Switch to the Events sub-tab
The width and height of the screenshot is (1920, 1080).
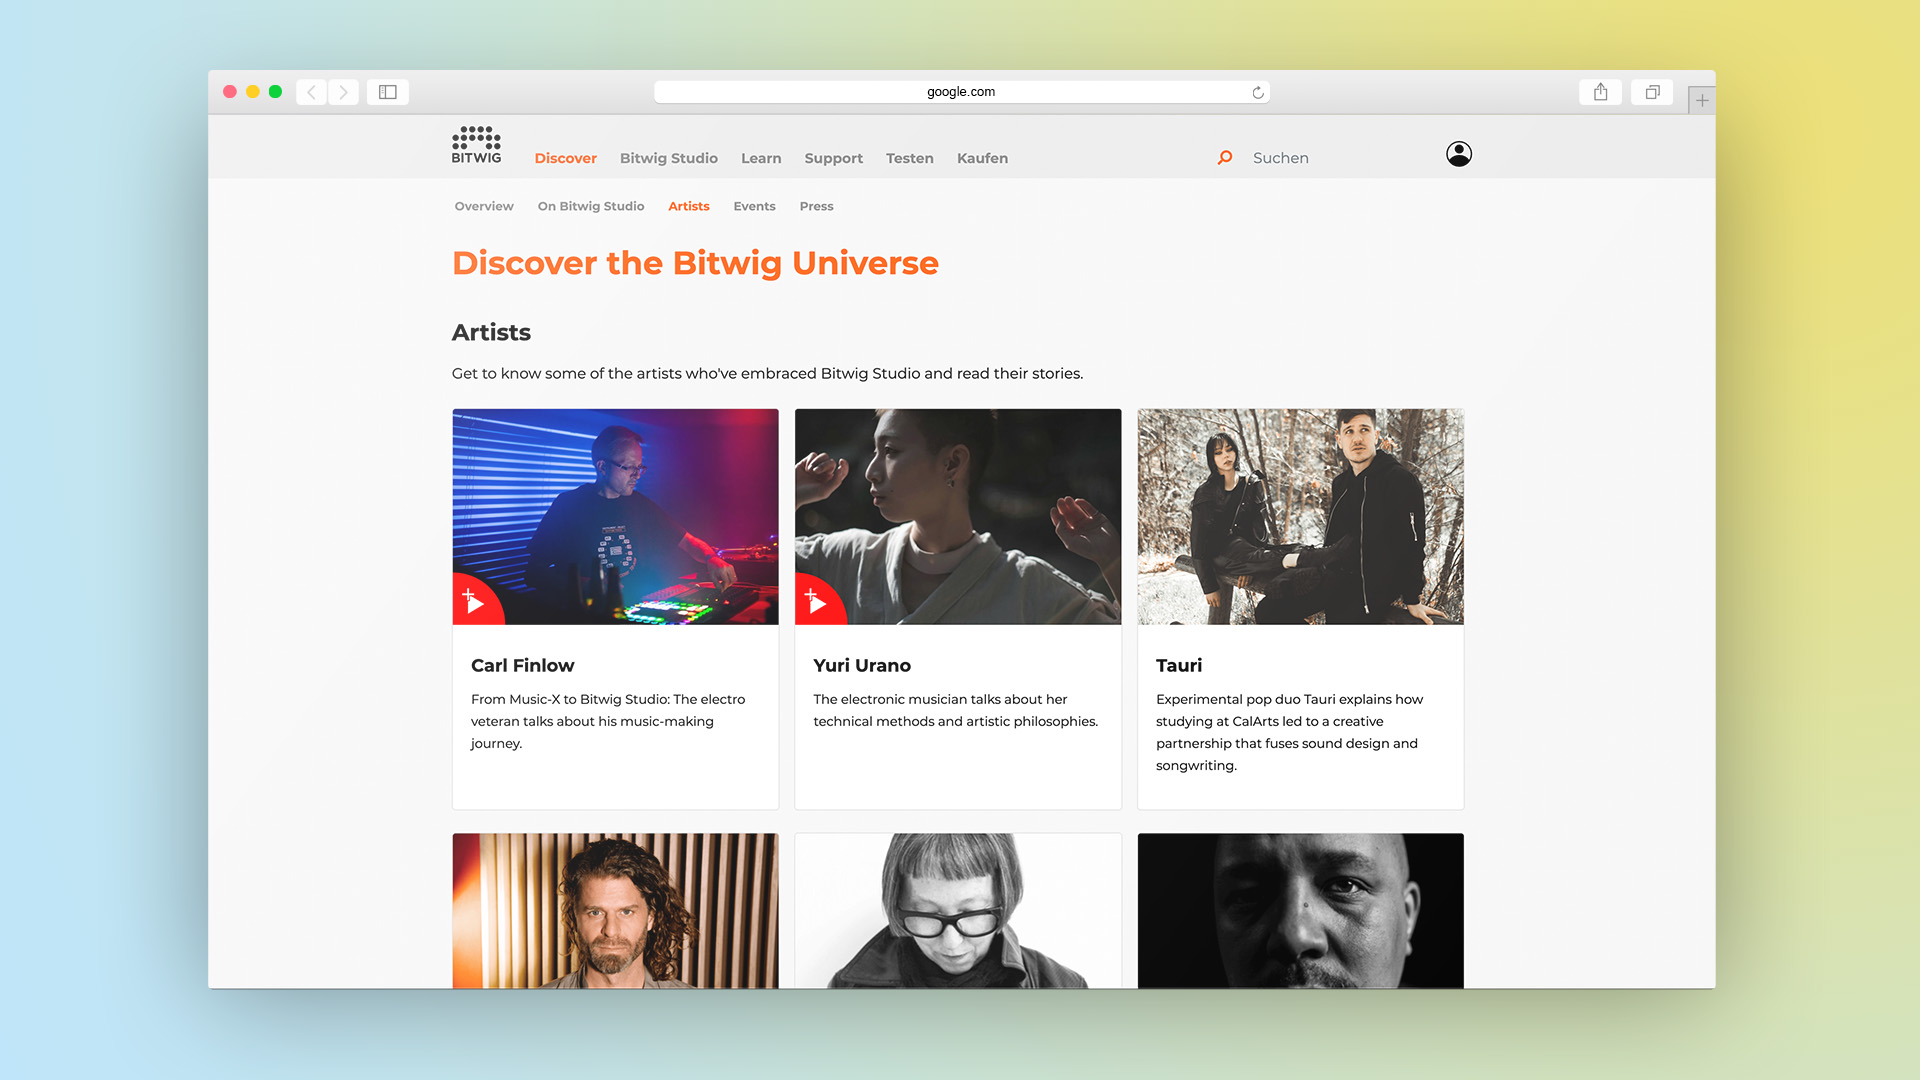pos(754,206)
